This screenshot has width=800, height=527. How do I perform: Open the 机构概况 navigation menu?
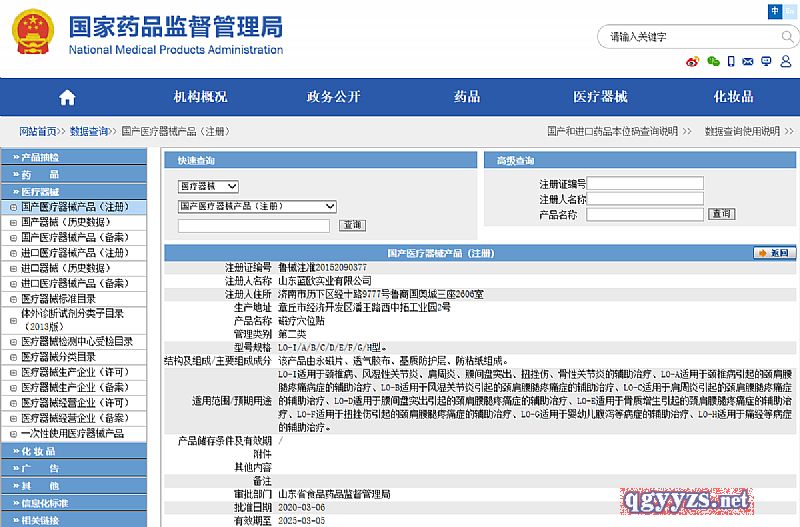click(200, 97)
